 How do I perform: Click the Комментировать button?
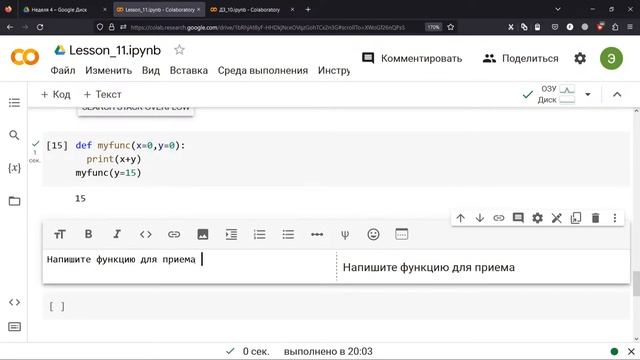(x=412, y=58)
